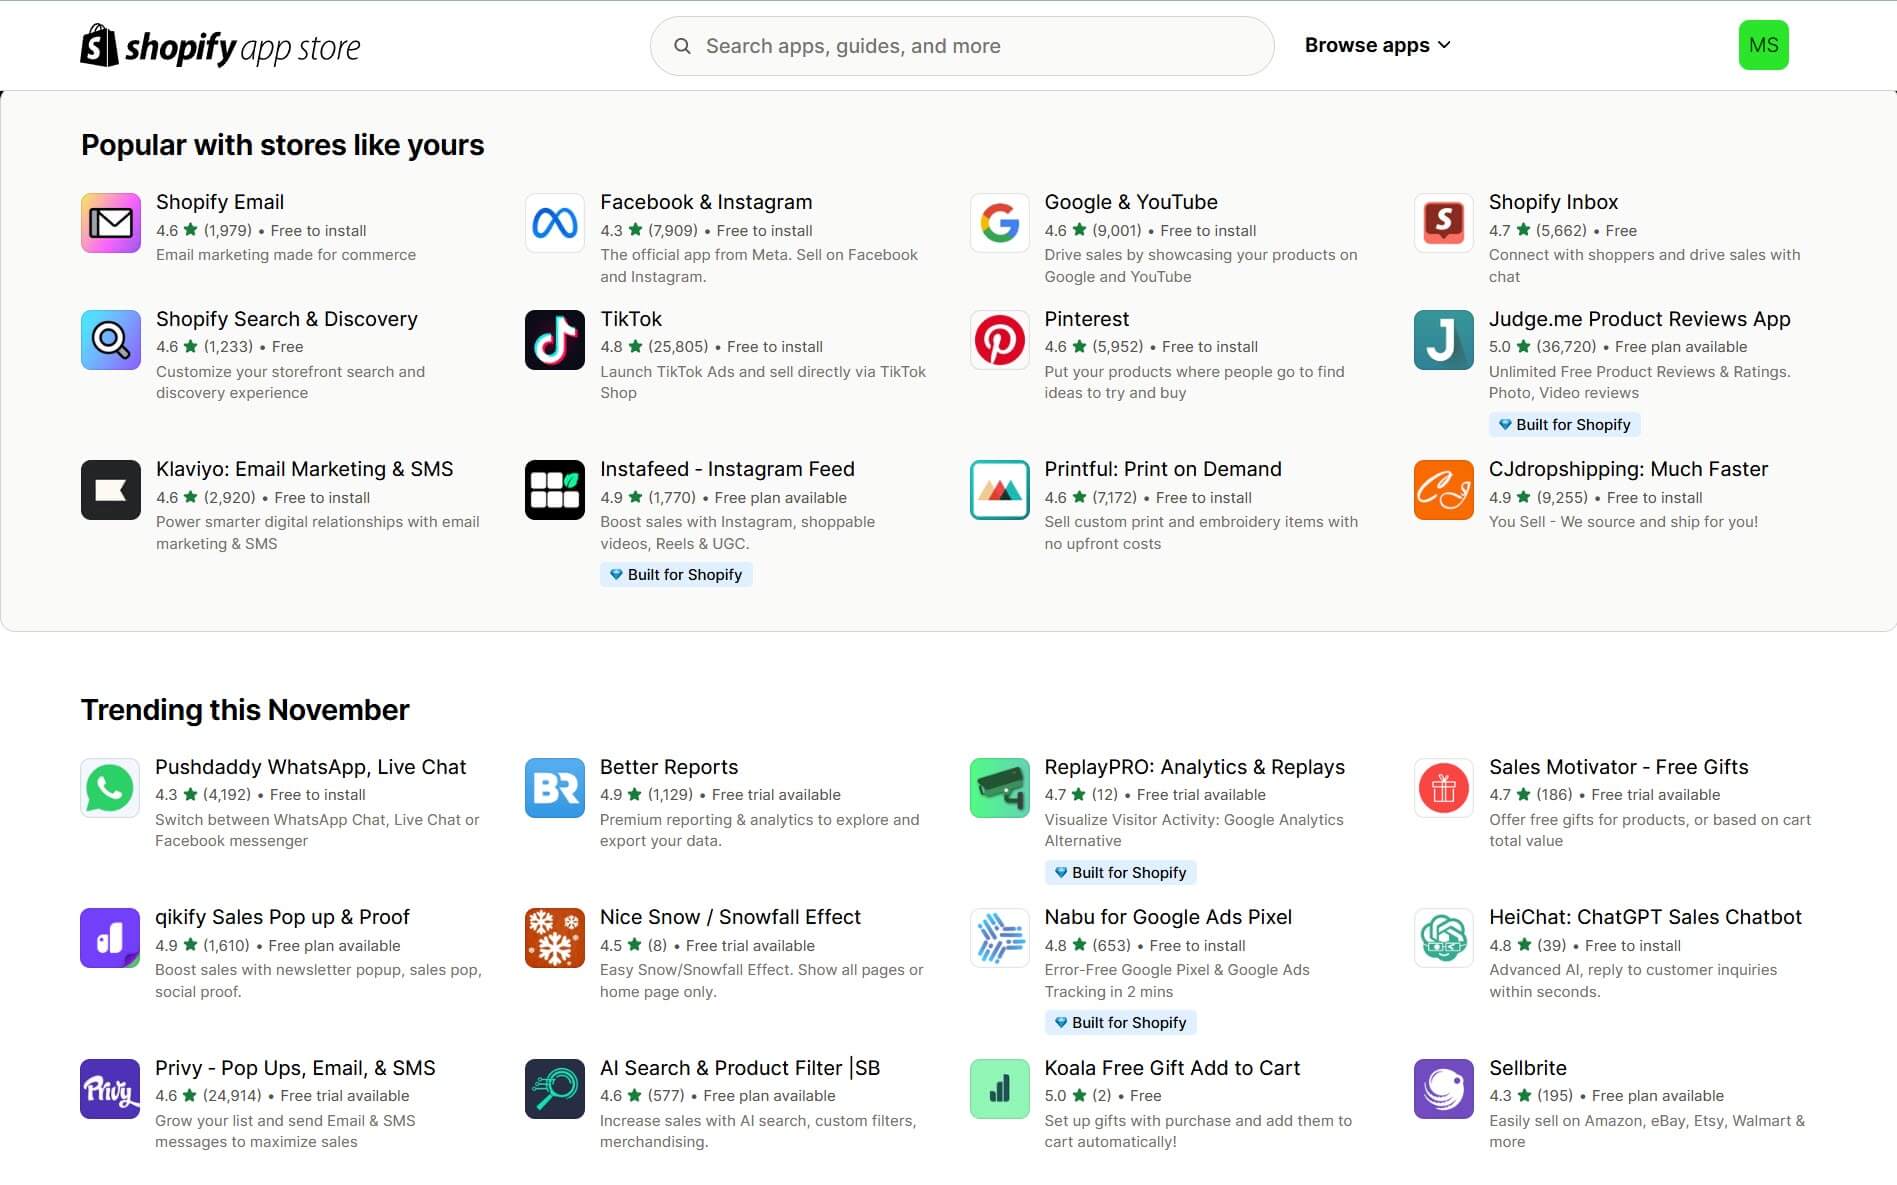The width and height of the screenshot is (1897, 1185).
Task: Open Instafeed - Instagram Feed link
Action: point(727,469)
